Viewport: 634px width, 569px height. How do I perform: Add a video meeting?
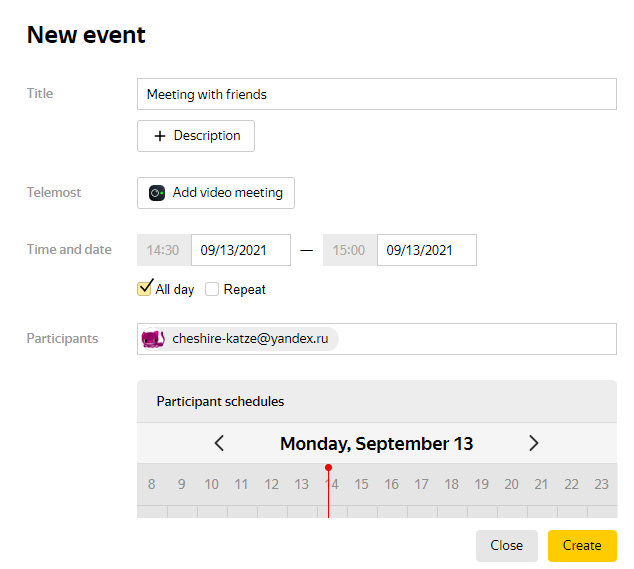click(216, 193)
